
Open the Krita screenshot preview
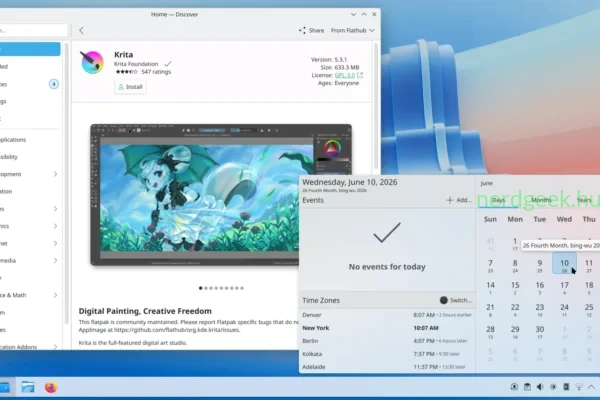pyautogui.click(x=221, y=194)
